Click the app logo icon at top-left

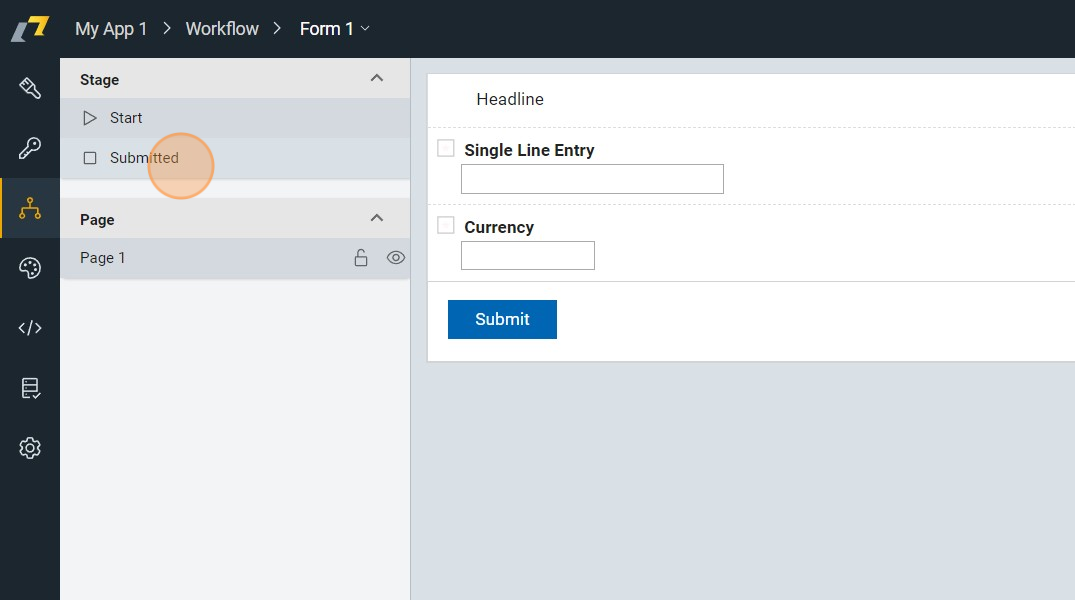[30, 28]
